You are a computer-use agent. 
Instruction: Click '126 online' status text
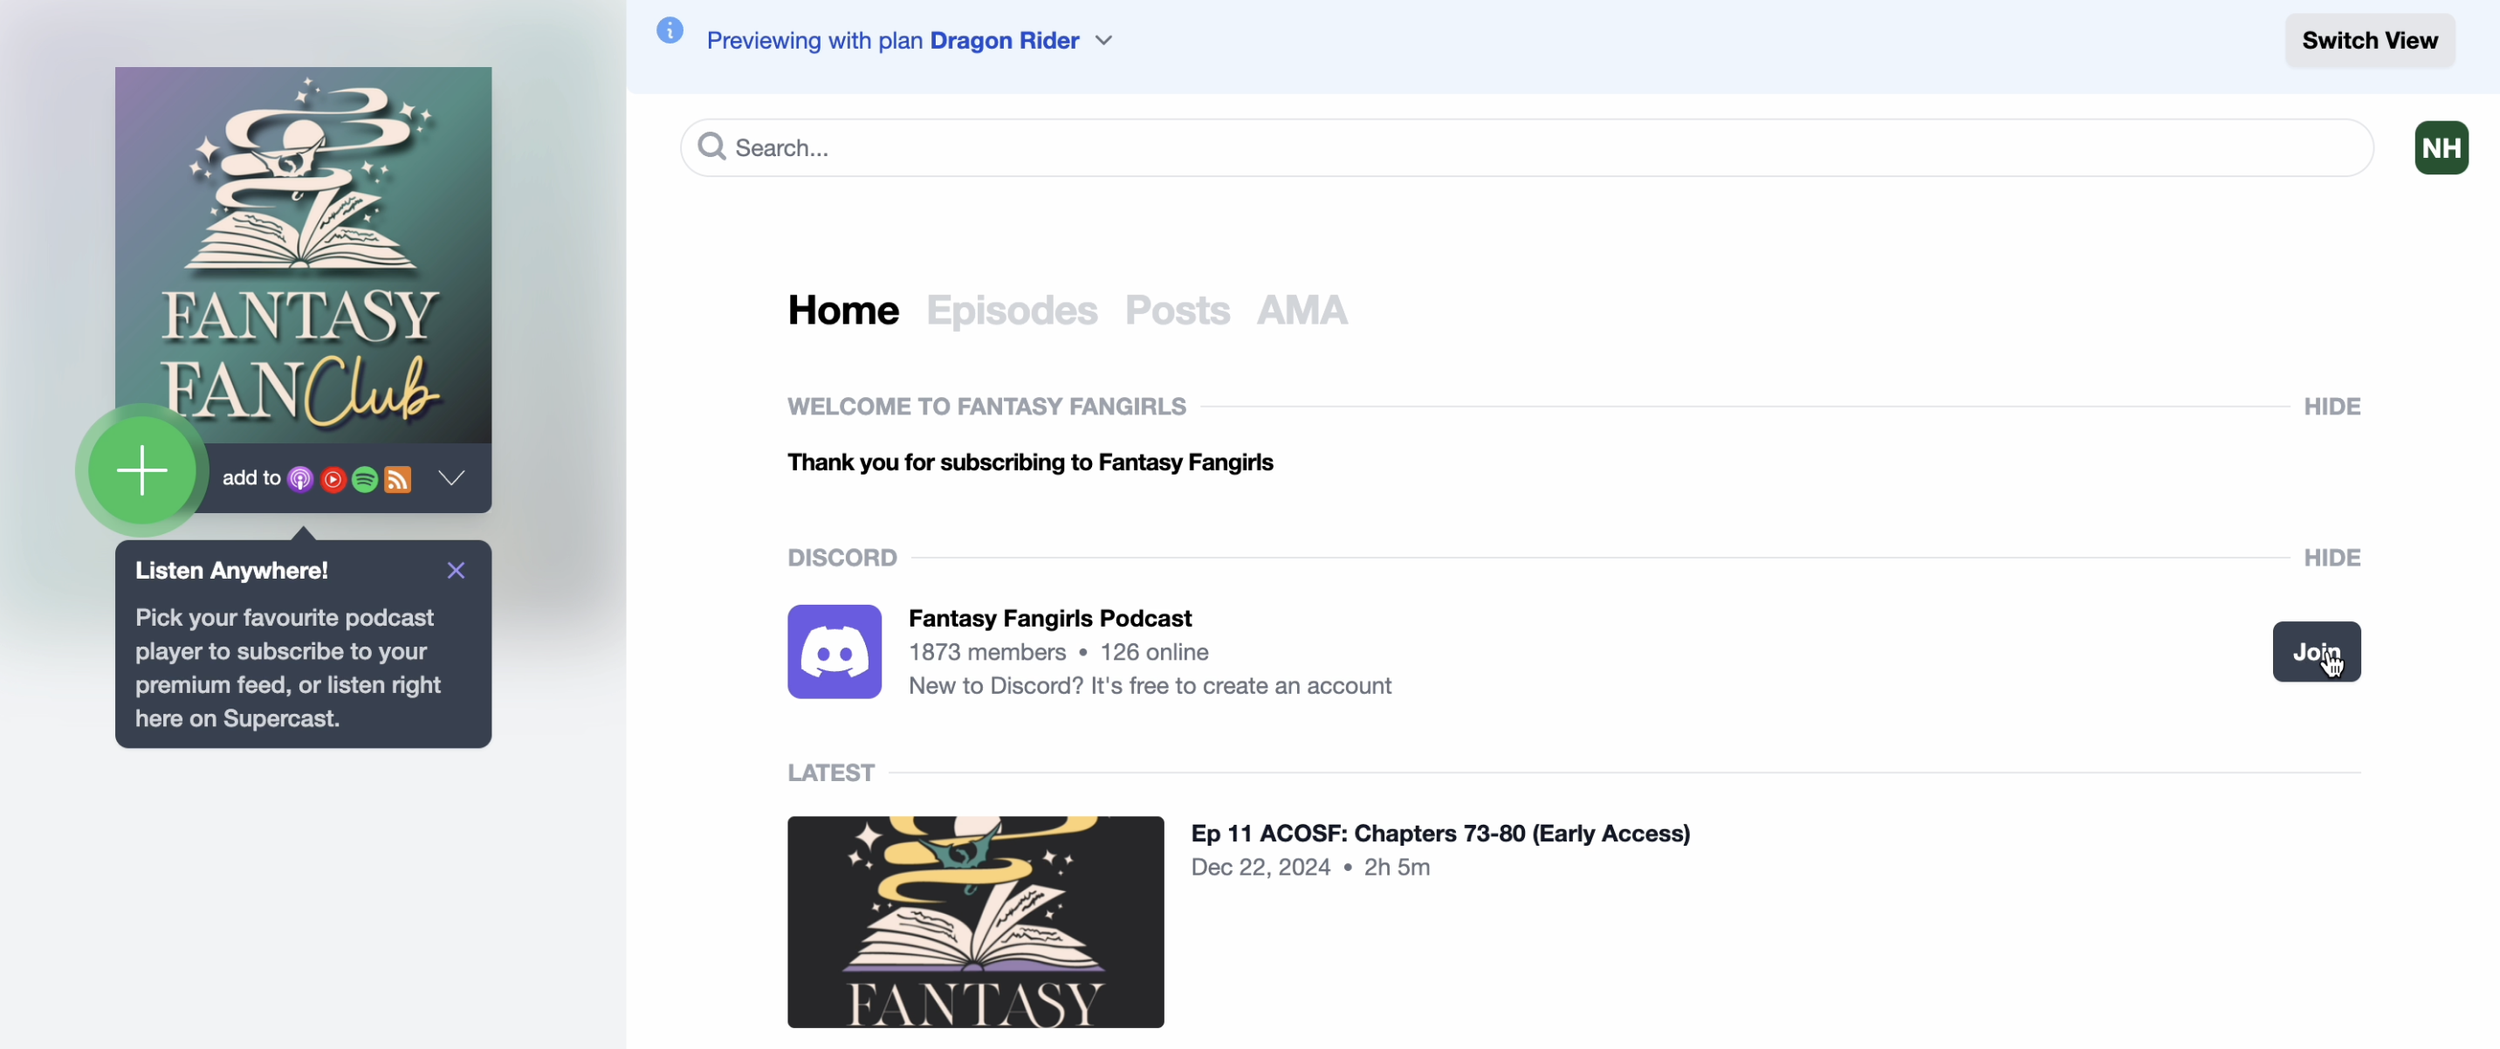tap(1154, 652)
